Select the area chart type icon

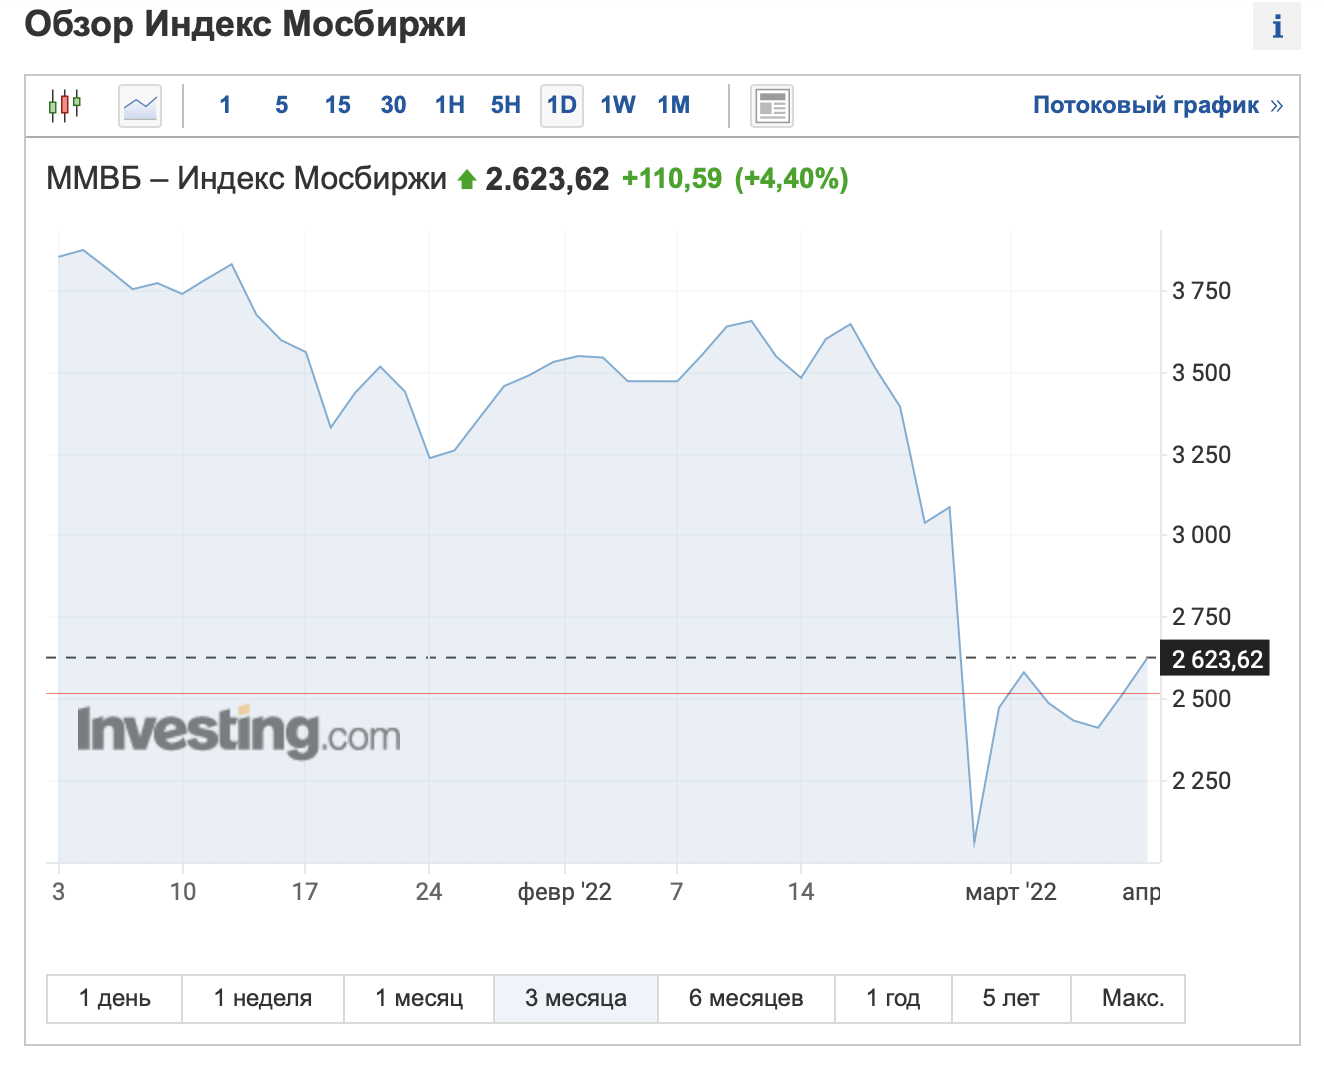coord(140,105)
